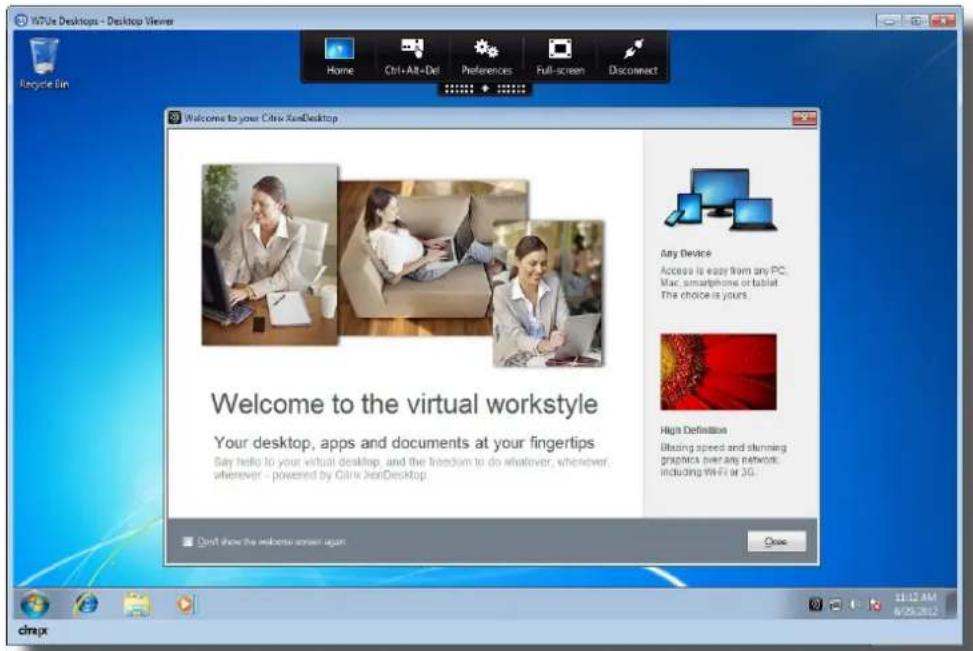Click the volume speaker tray icon

(854, 604)
